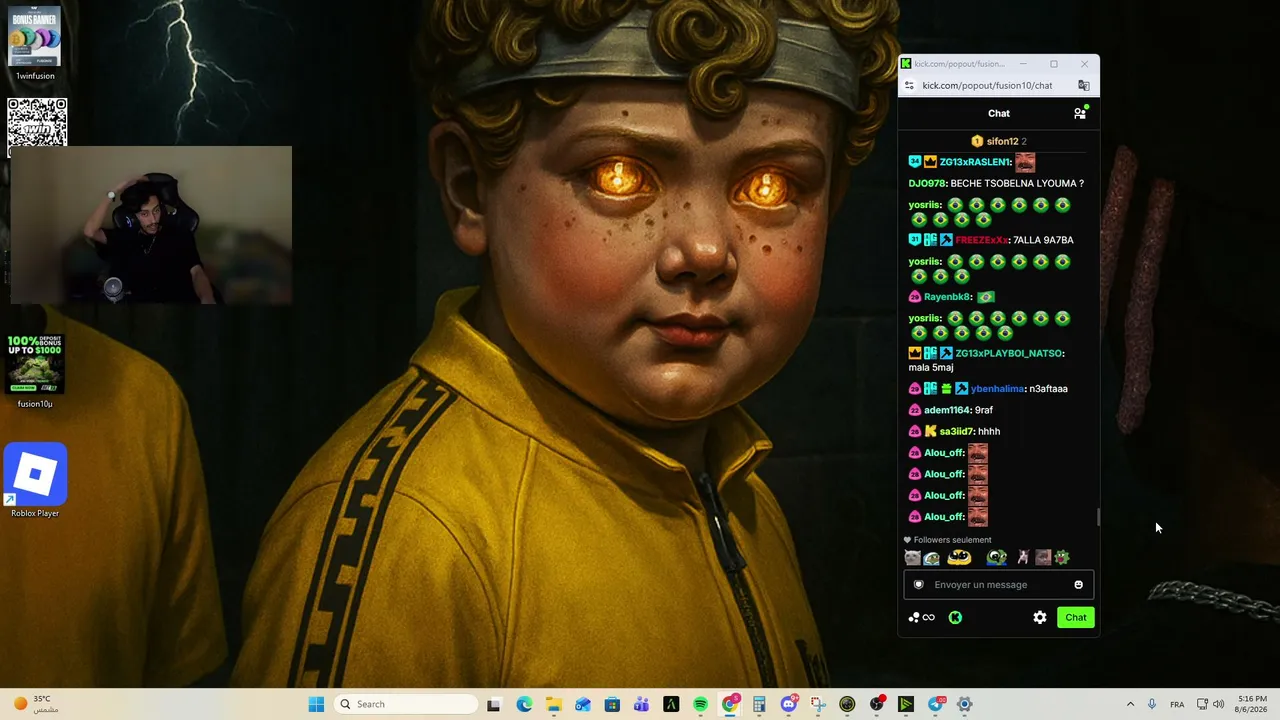Open the 1winfusion desktop shortcut
1280x720 pixels.
(35, 43)
